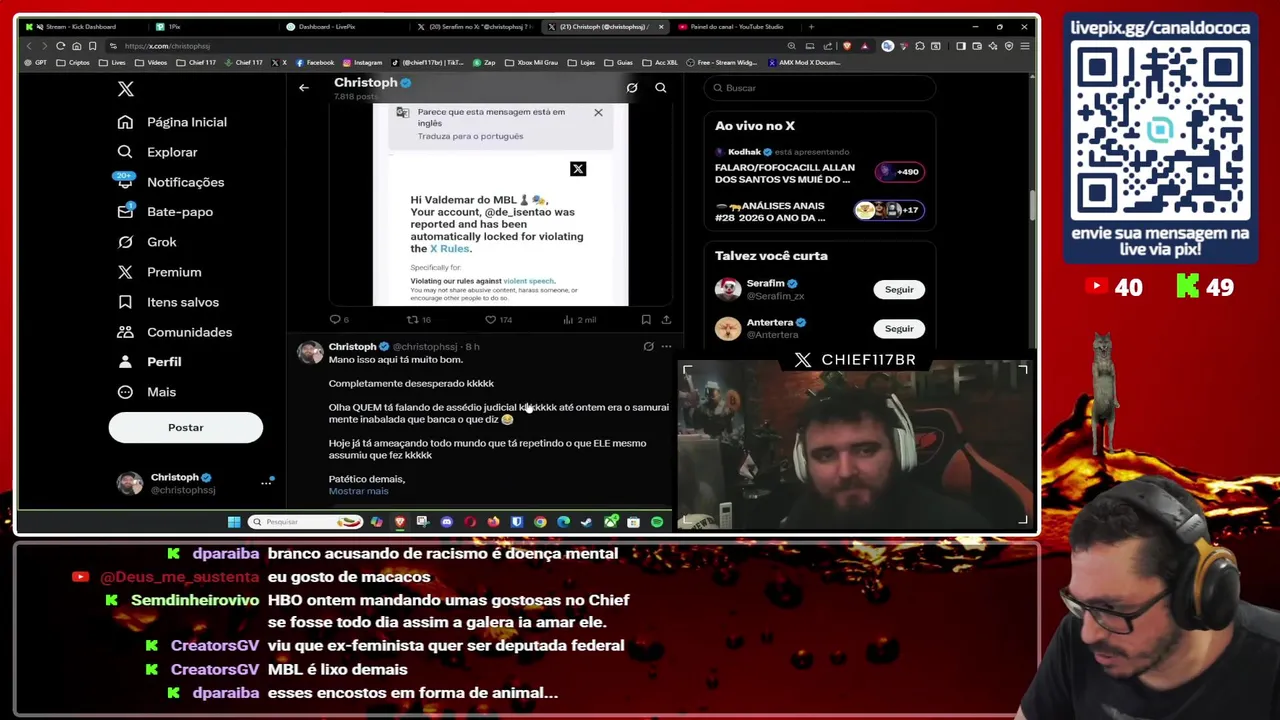Viewport: 1280px width, 720px height.
Task: View analytics icon on the top post
Action: 568,320
